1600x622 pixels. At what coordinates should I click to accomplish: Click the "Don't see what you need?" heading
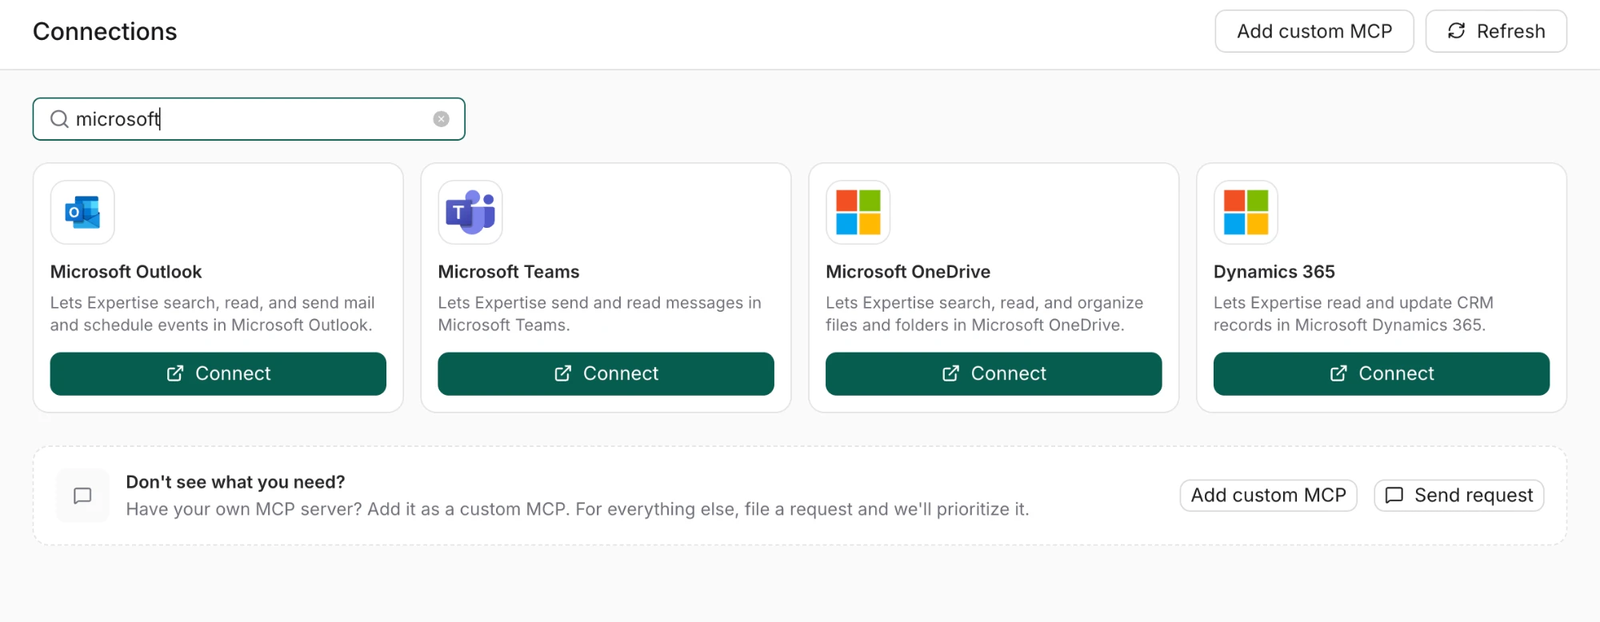tap(236, 482)
